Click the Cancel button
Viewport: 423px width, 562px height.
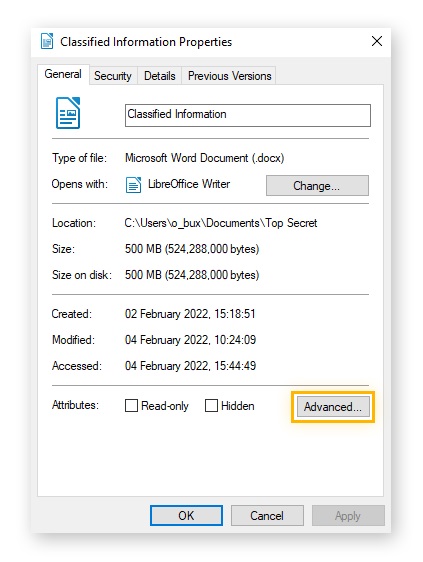267,516
